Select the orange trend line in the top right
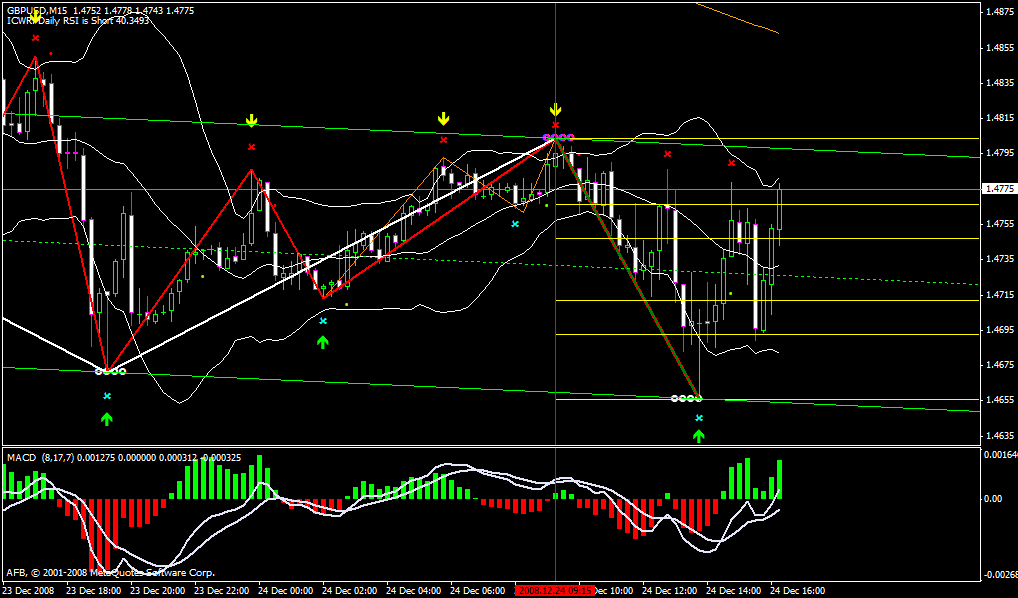 click(x=736, y=17)
